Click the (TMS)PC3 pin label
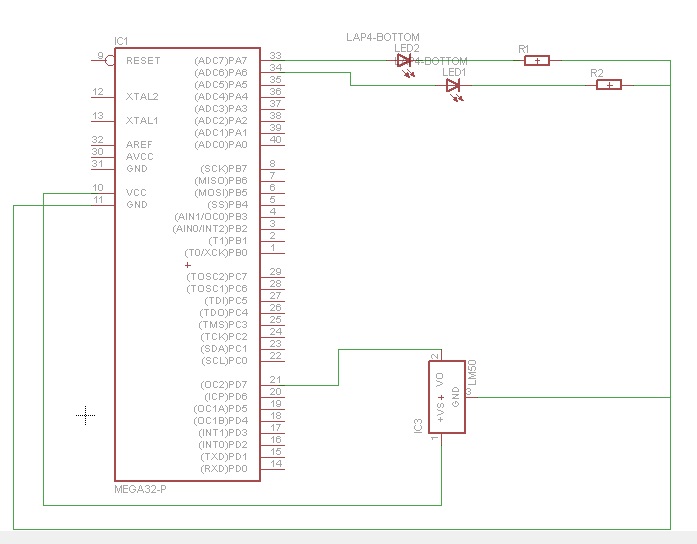The image size is (697, 544). [x=223, y=324]
